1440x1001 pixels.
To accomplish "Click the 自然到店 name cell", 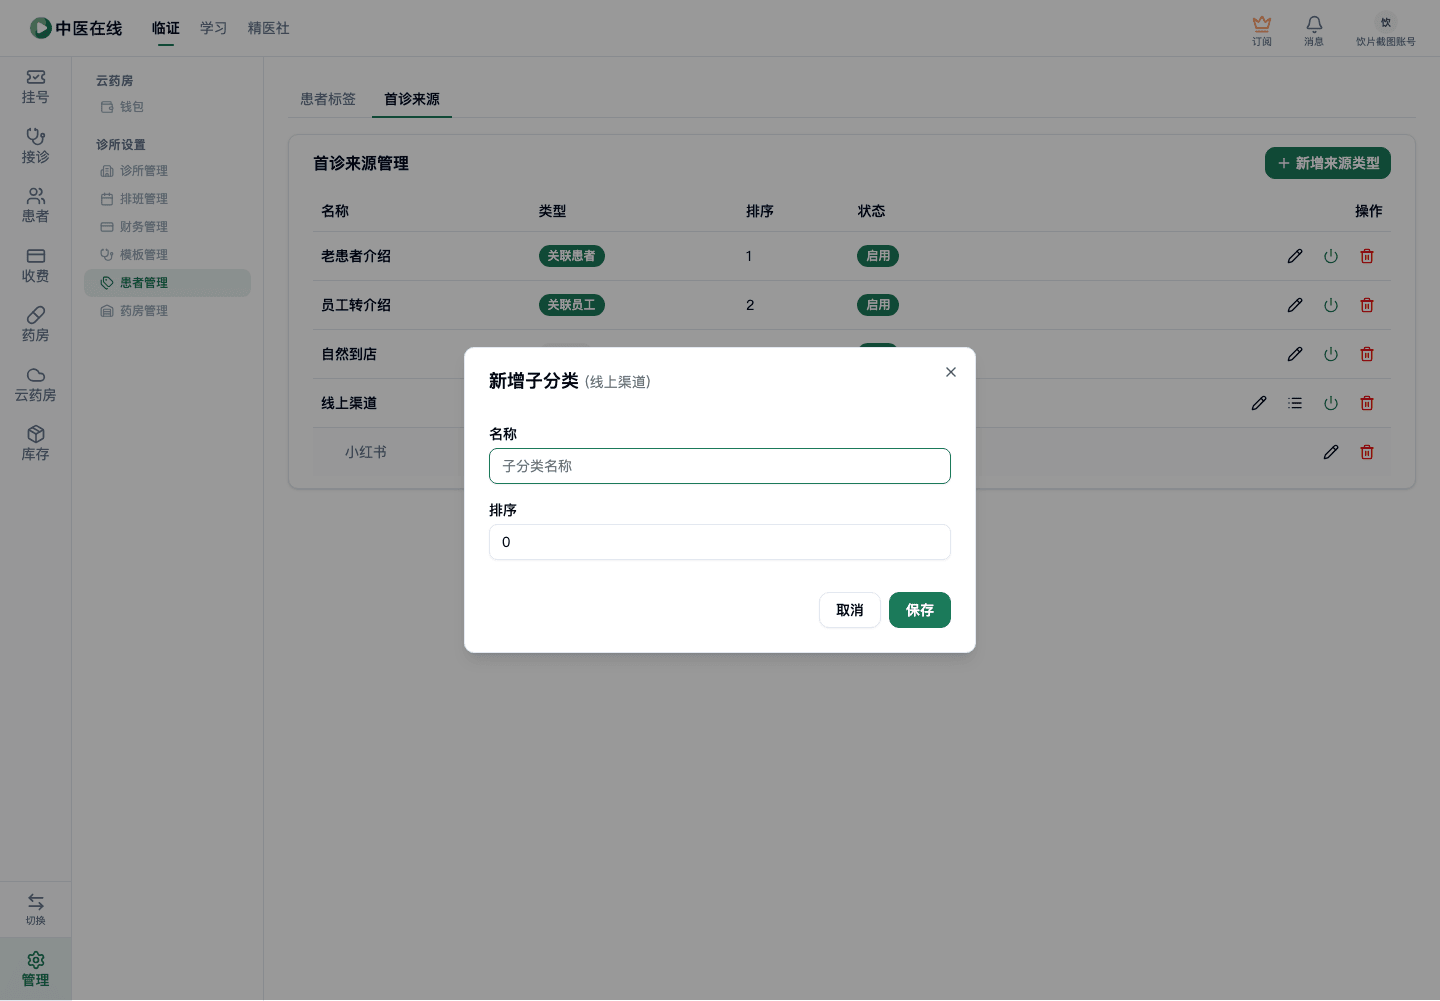I will tap(349, 354).
